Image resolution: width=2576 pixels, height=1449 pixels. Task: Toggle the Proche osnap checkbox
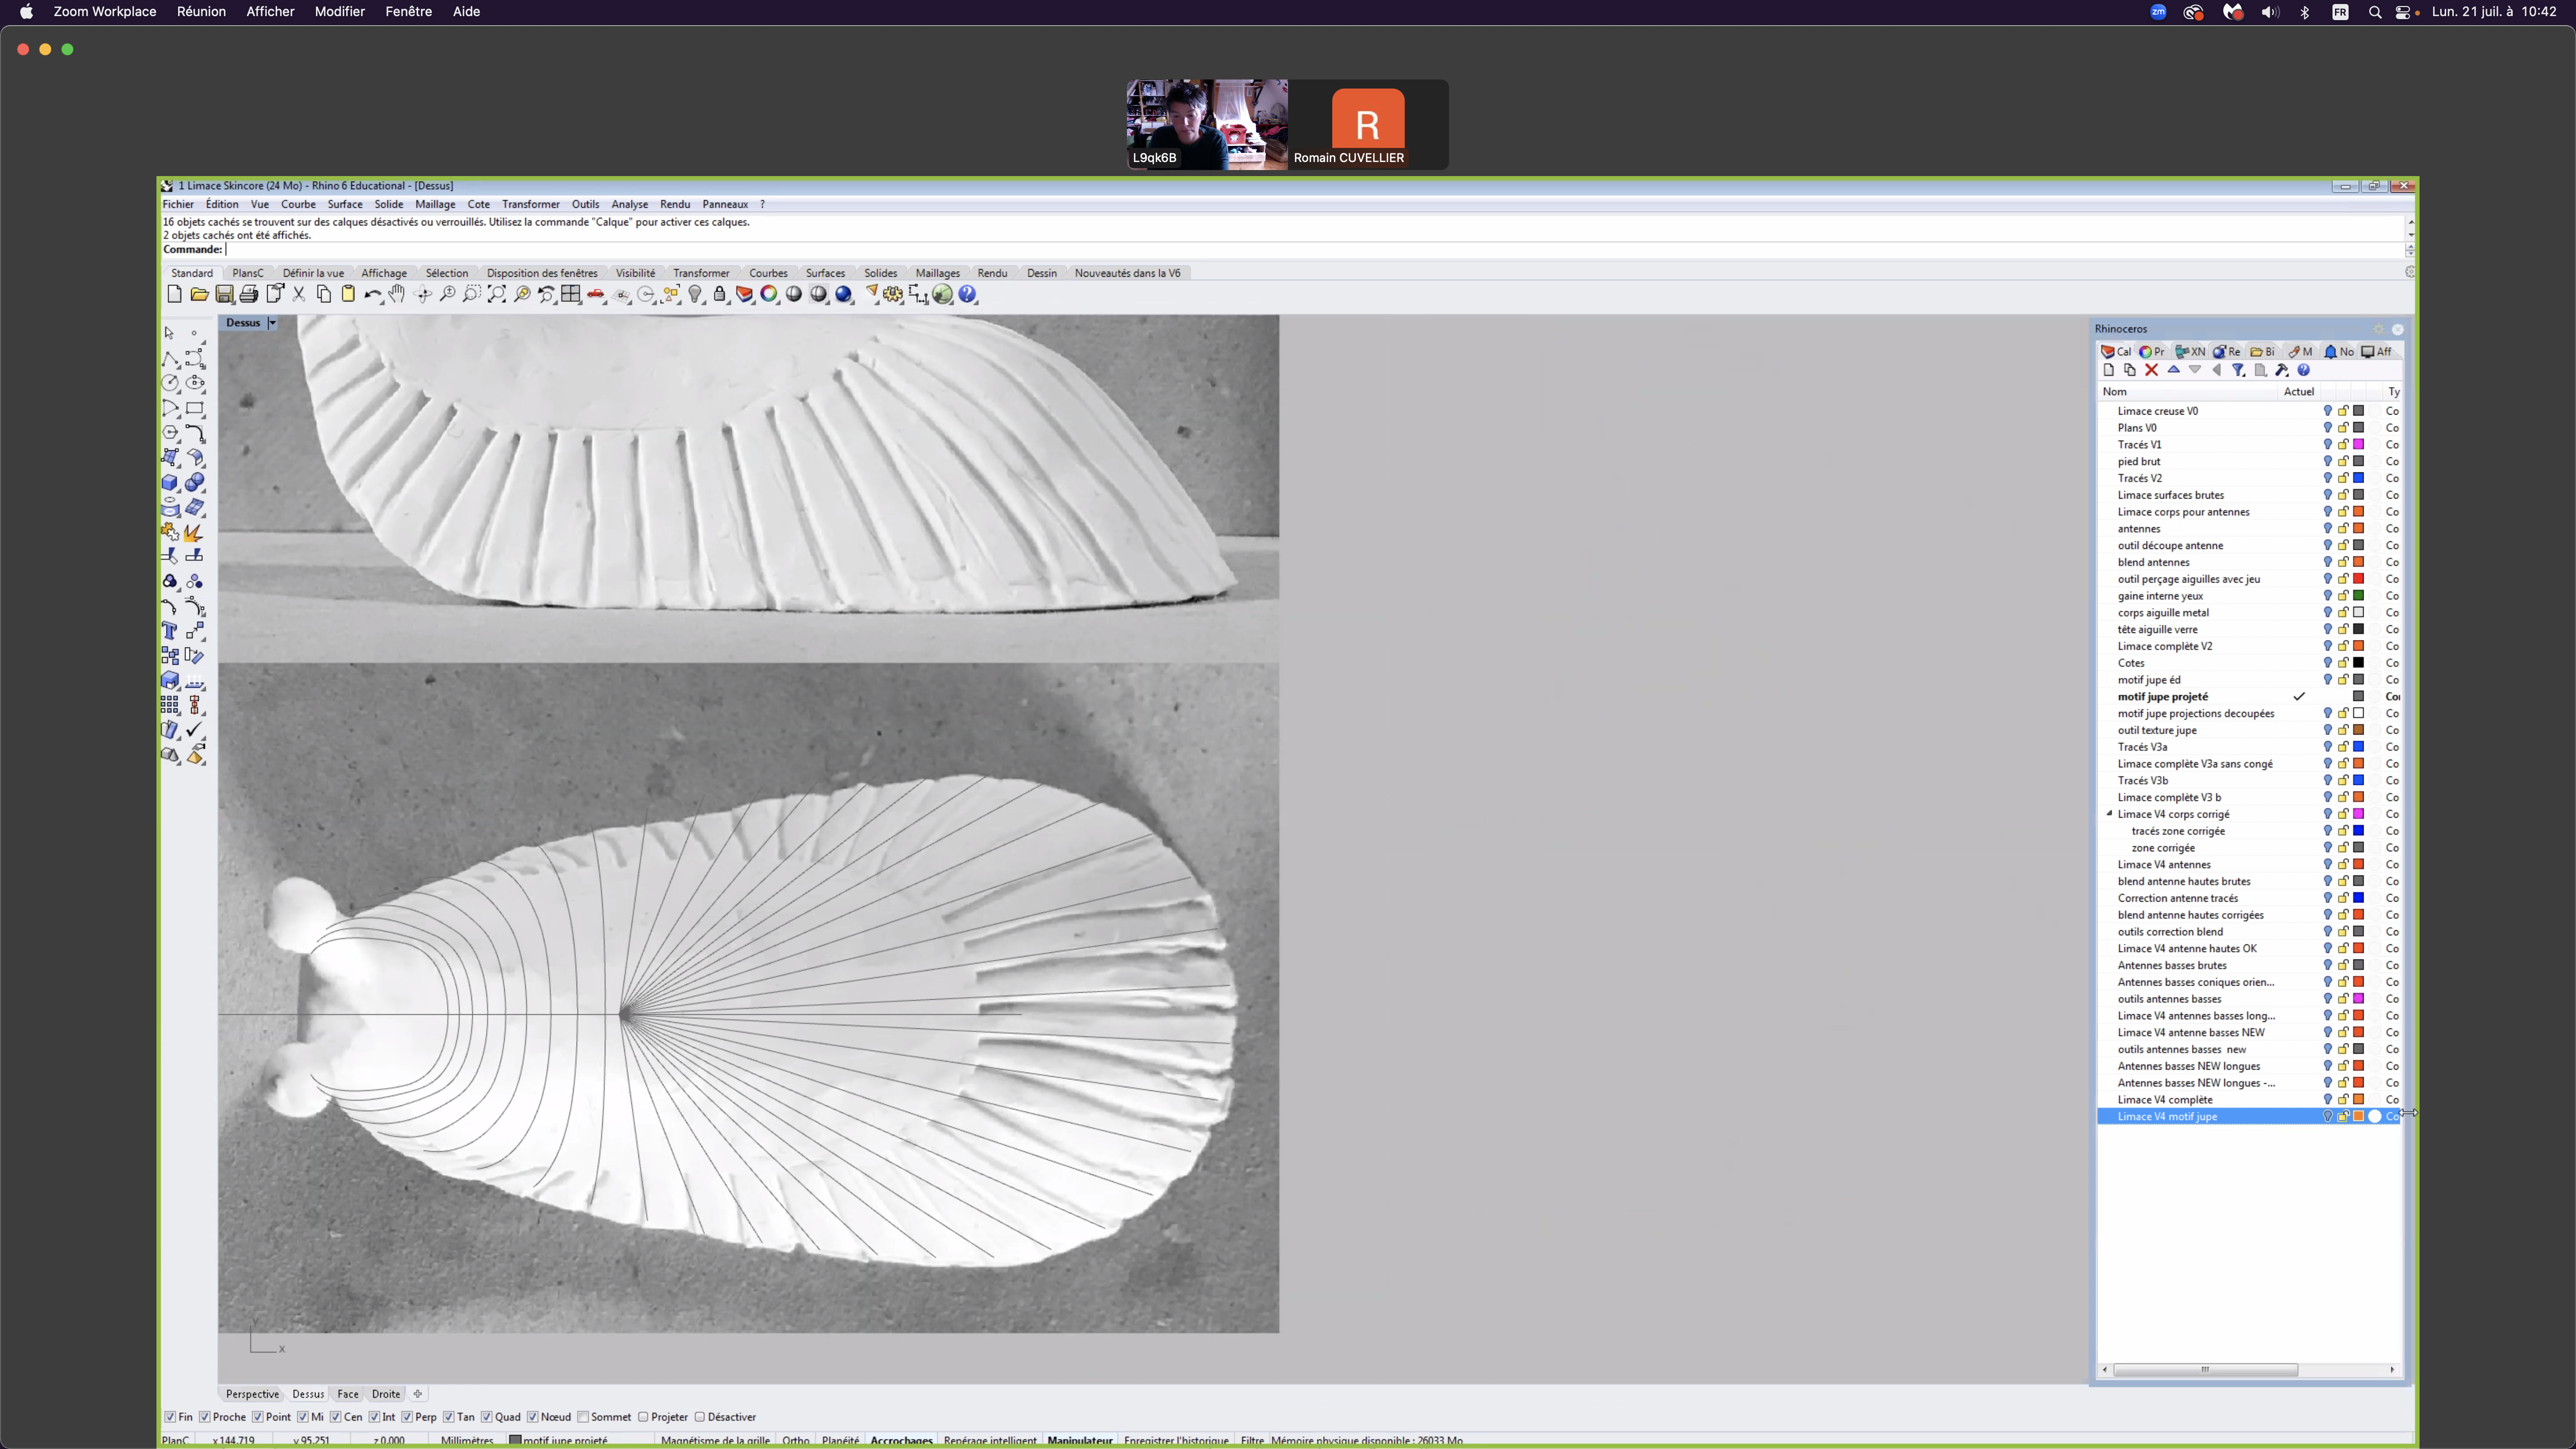pos(205,1417)
